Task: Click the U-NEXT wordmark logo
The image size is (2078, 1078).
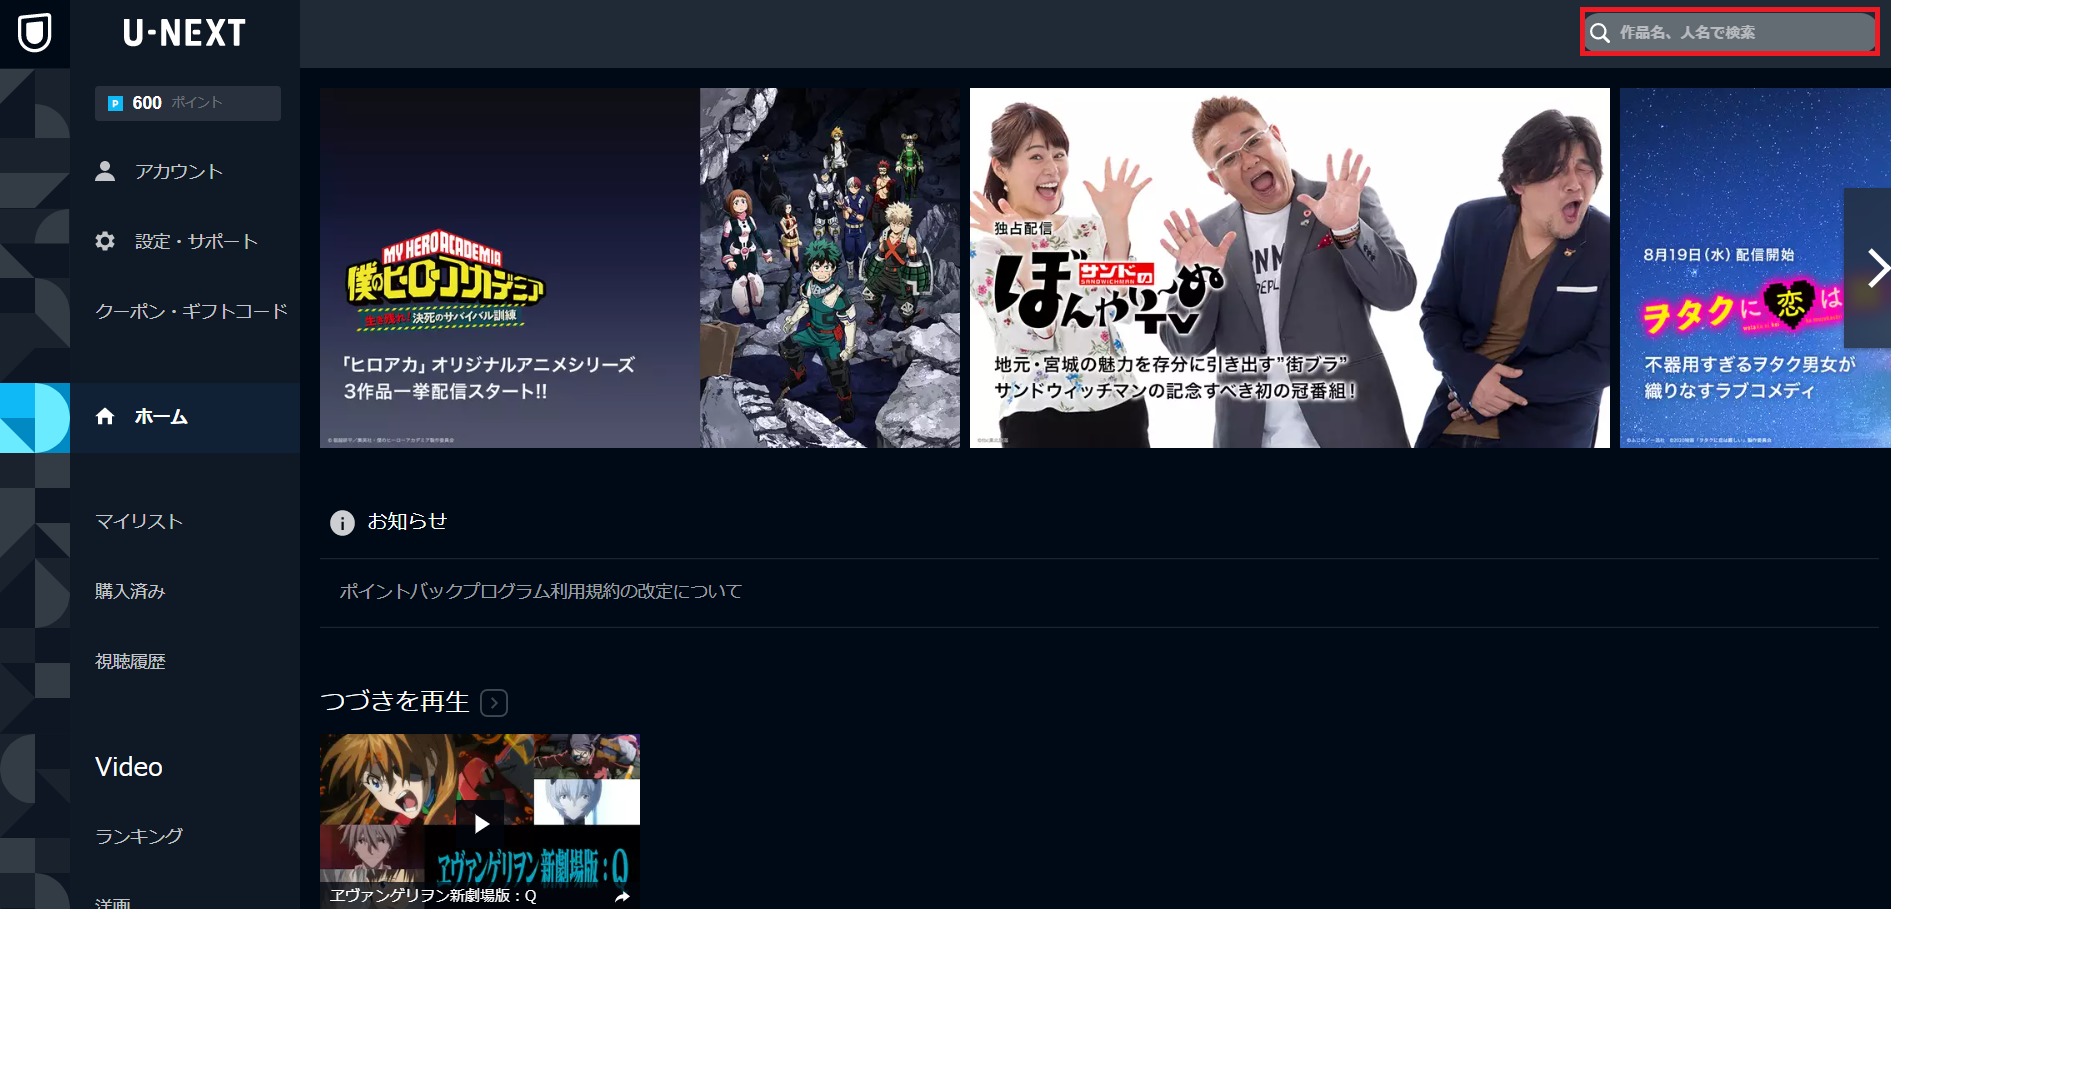Action: click(x=185, y=33)
